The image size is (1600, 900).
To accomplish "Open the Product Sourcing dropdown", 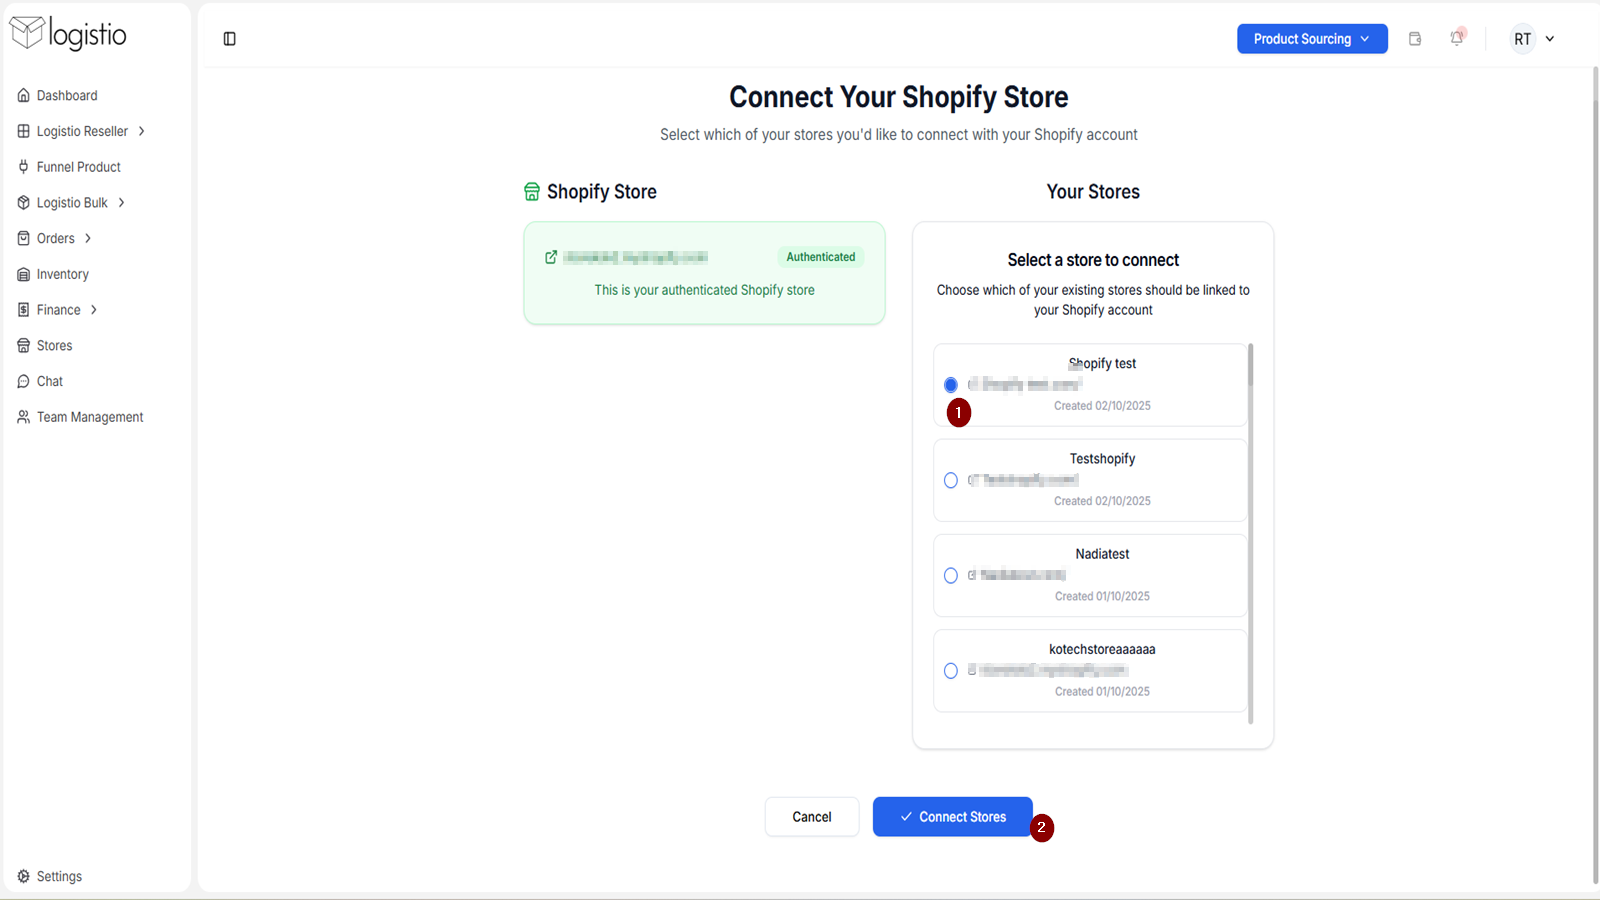I will click(1312, 39).
